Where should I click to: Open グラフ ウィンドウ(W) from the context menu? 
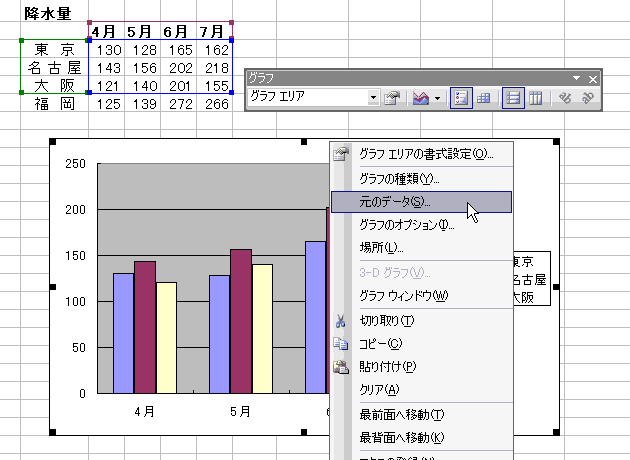(421, 296)
